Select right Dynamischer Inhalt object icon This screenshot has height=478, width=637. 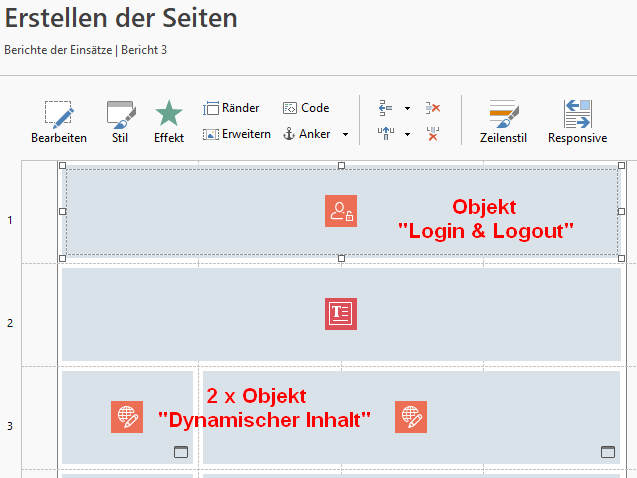[x=411, y=417]
